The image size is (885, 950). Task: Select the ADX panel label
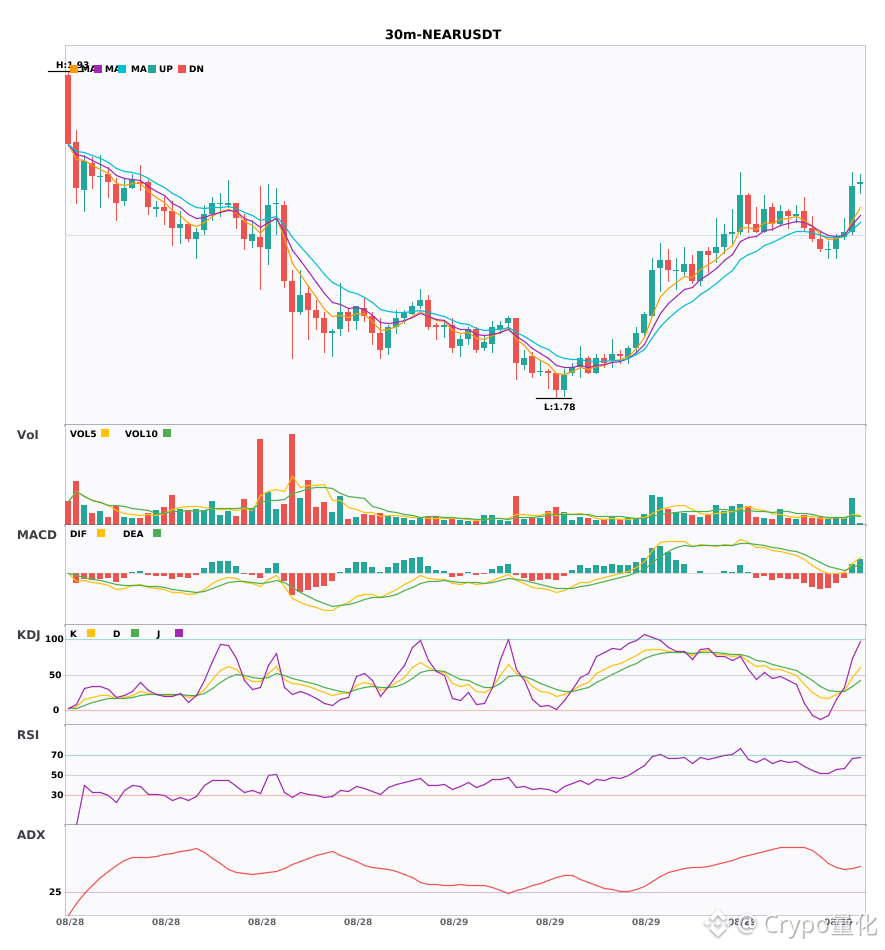click(31, 835)
